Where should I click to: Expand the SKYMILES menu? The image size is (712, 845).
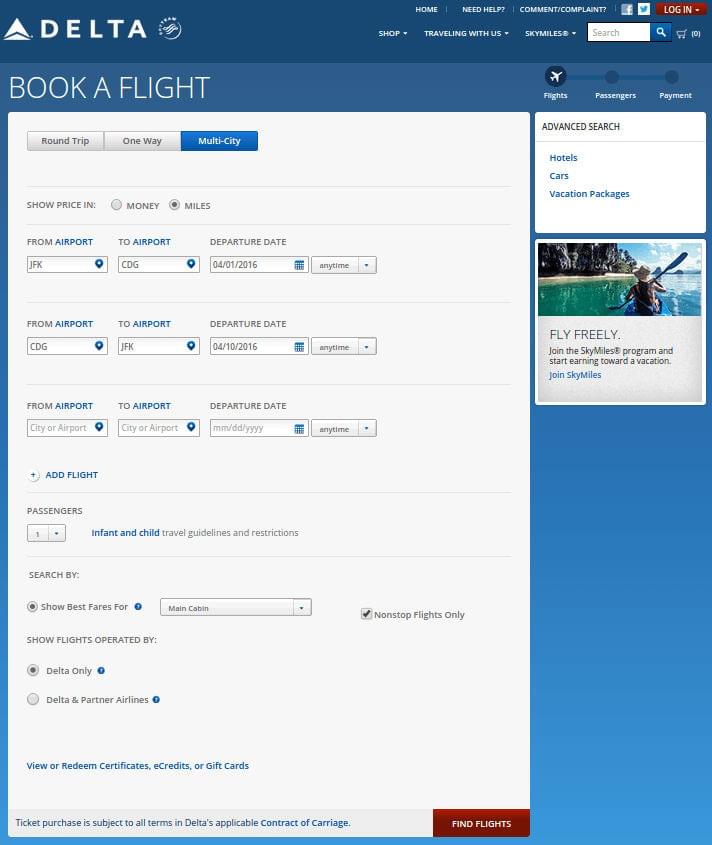(x=550, y=33)
